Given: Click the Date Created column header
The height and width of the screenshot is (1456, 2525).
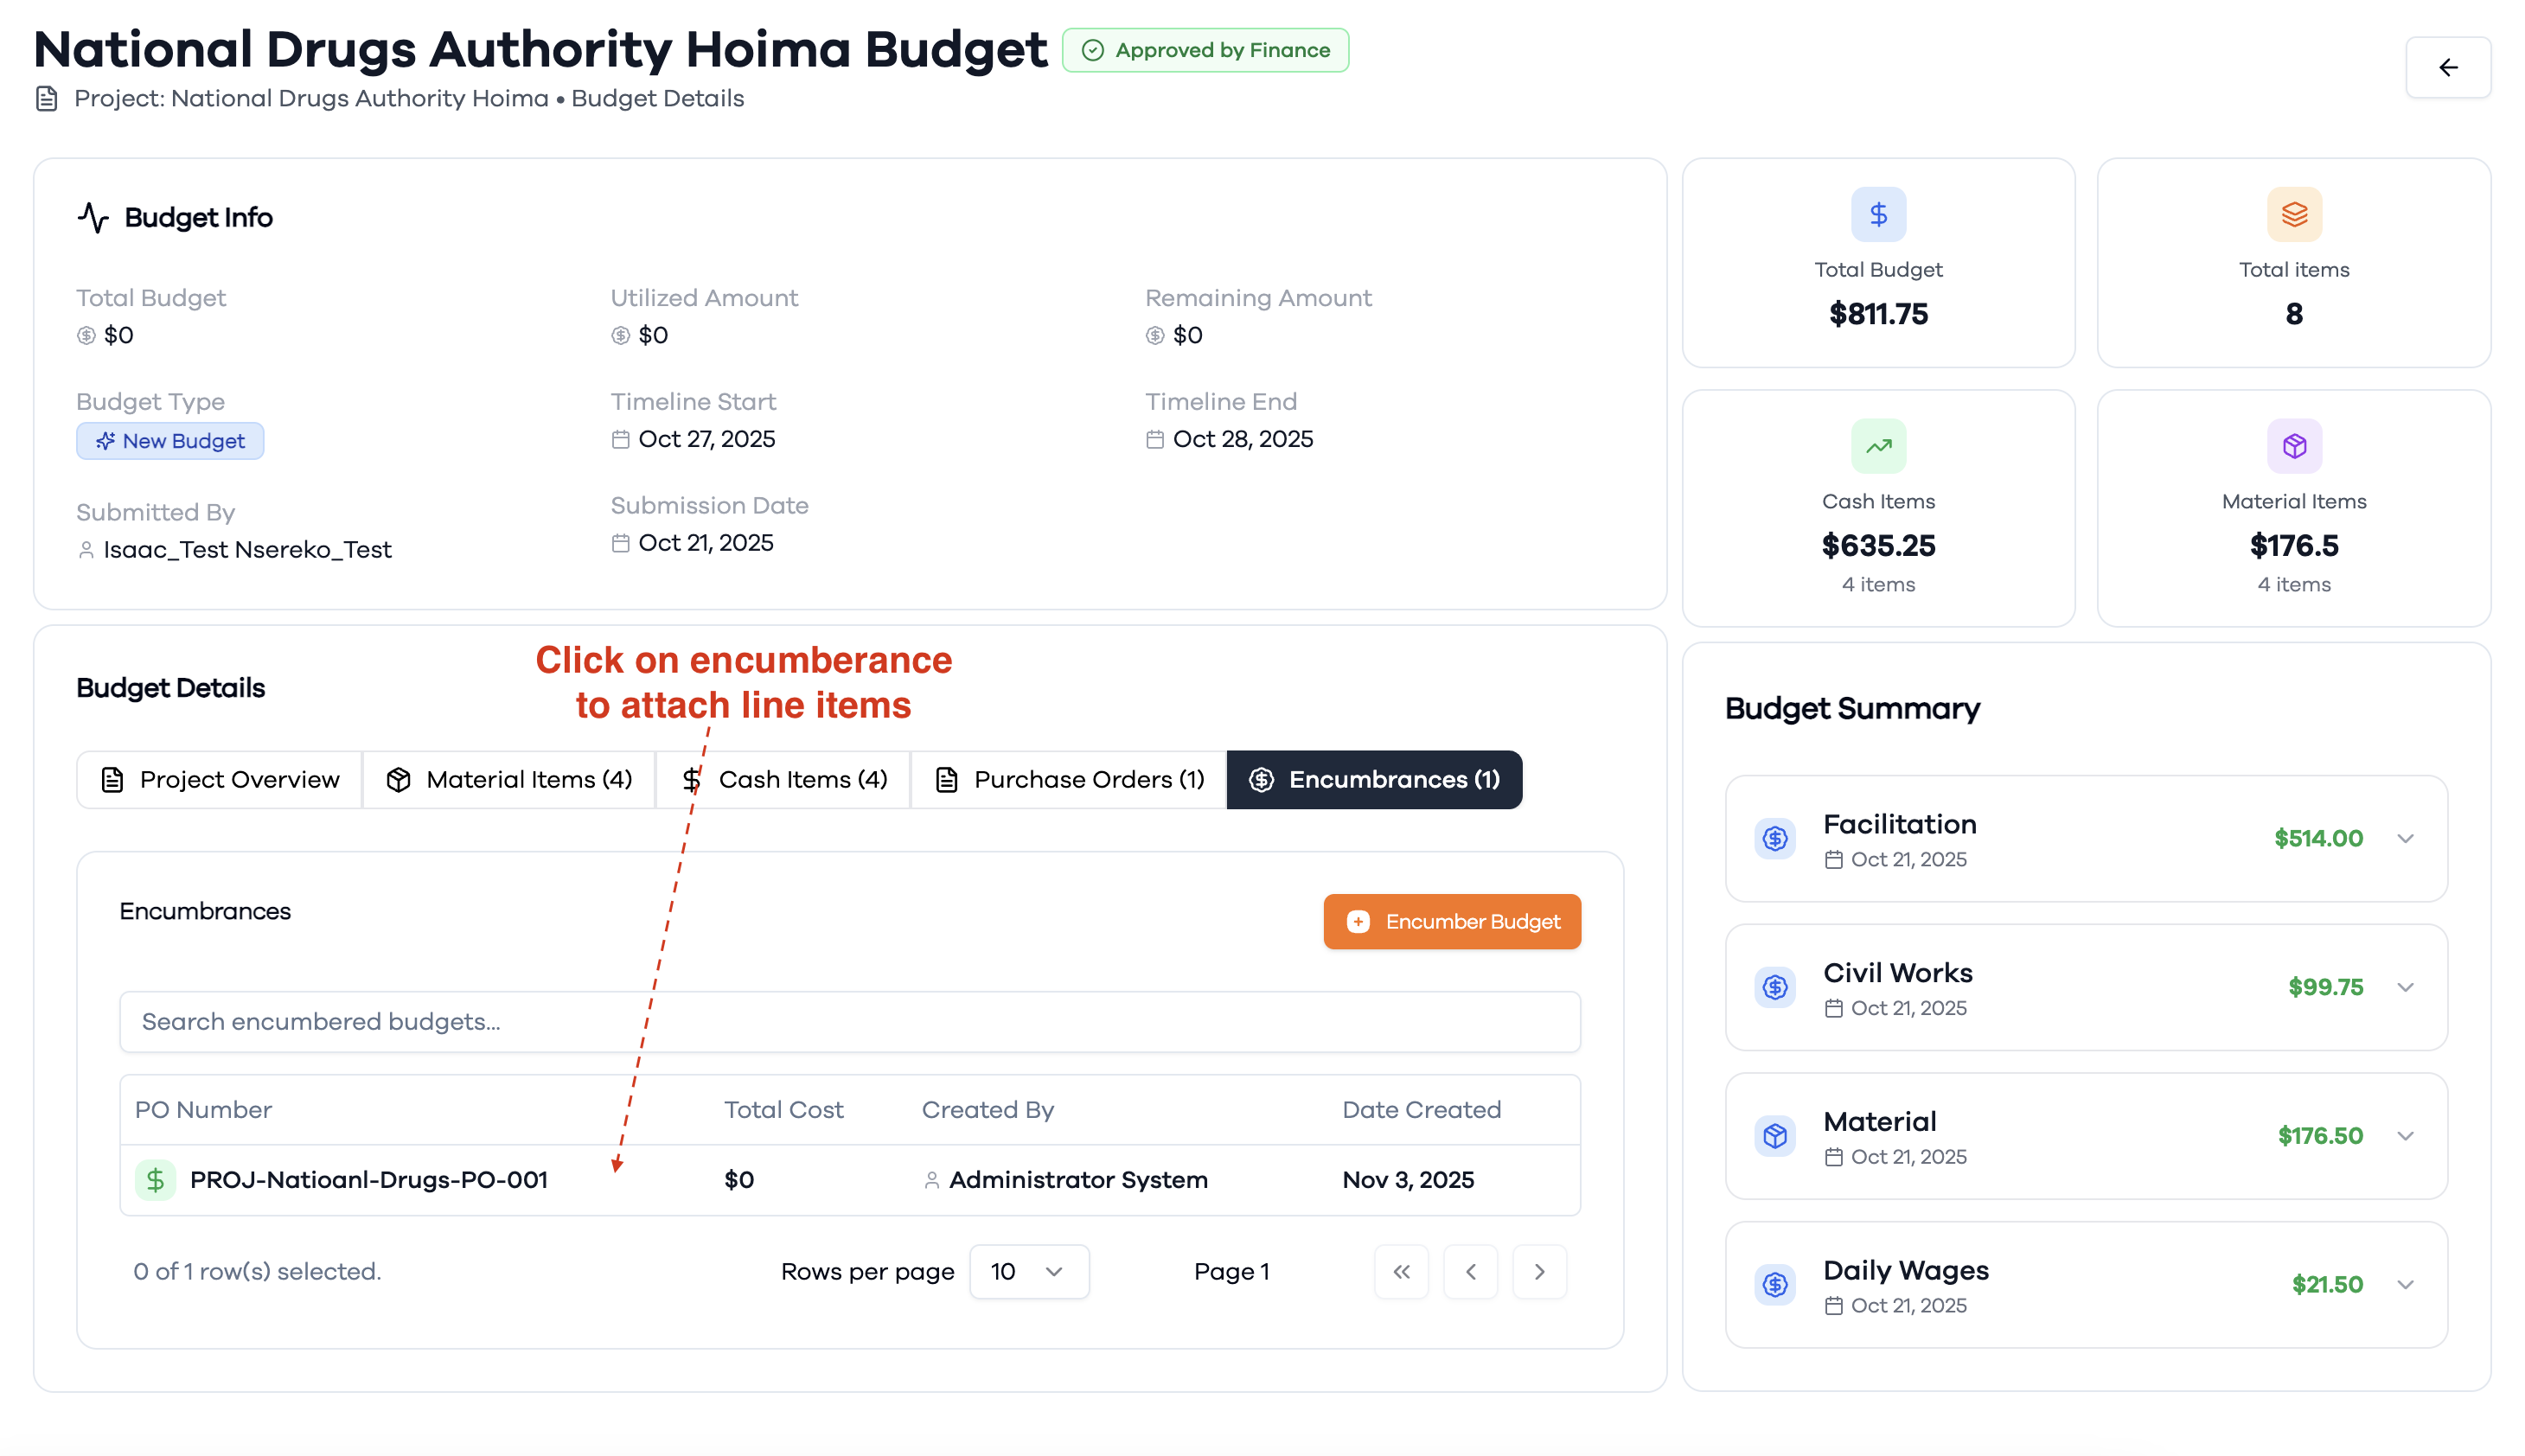Looking at the screenshot, I should pyautogui.click(x=1421, y=1110).
